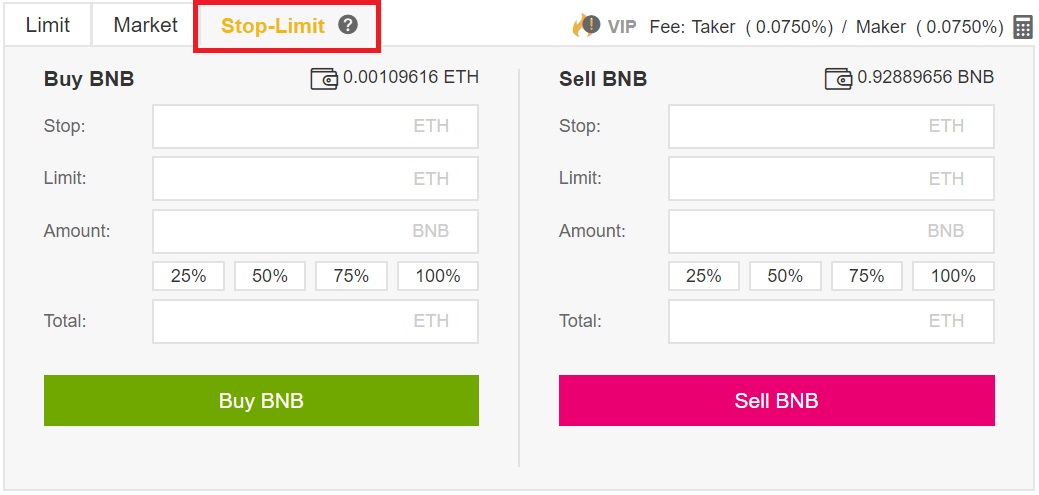The image size is (1039, 495).
Task: Click the ETH wallet icon under Buy BNB
Action: pos(324,79)
